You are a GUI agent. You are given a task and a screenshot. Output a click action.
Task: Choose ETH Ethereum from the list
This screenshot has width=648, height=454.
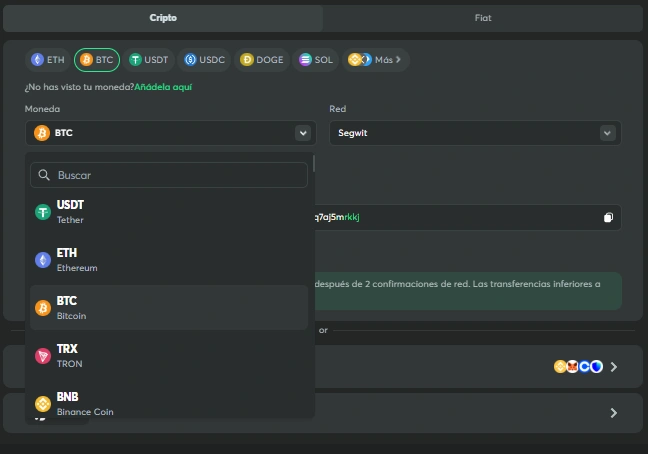pyautogui.click(x=169, y=260)
